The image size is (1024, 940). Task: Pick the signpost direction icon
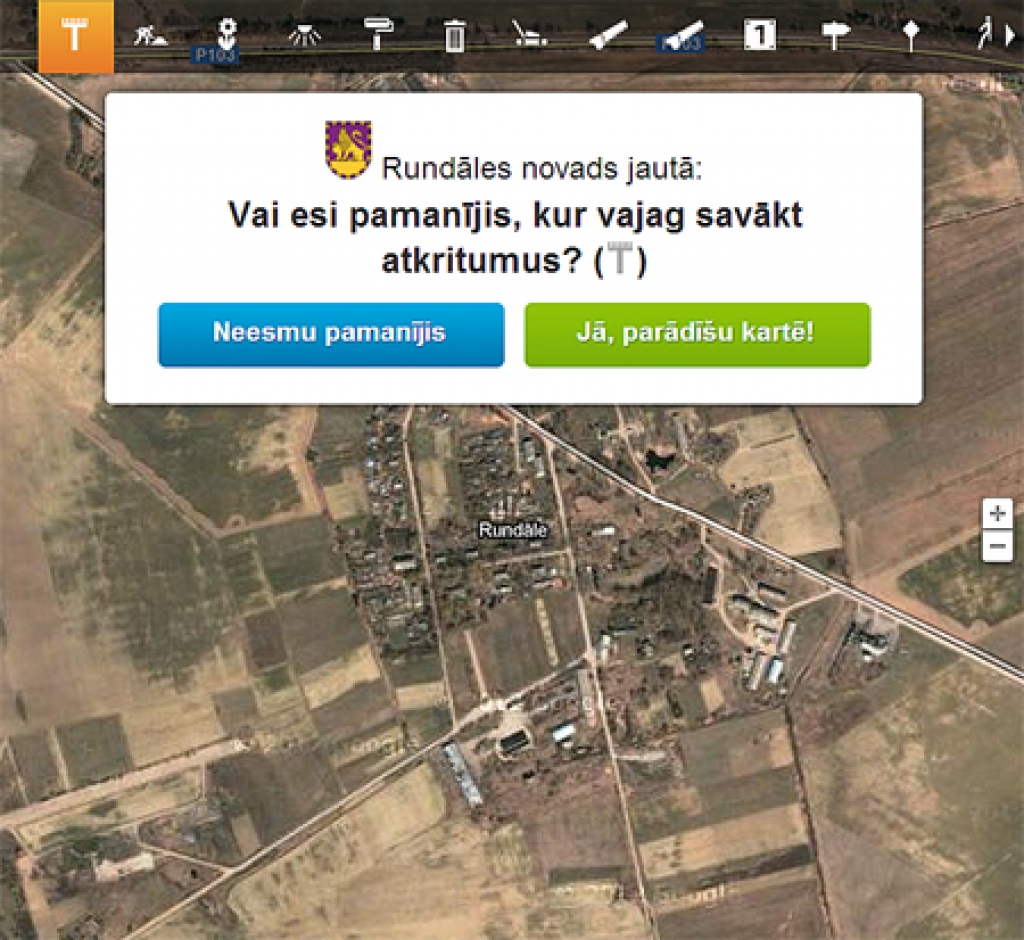tap(835, 36)
